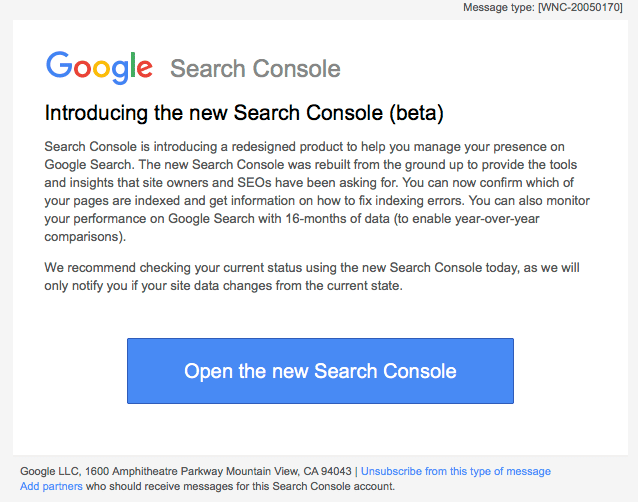Click the '(beta)' text in the heading
The width and height of the screenshot is (638, 502).
pos(416,113)
